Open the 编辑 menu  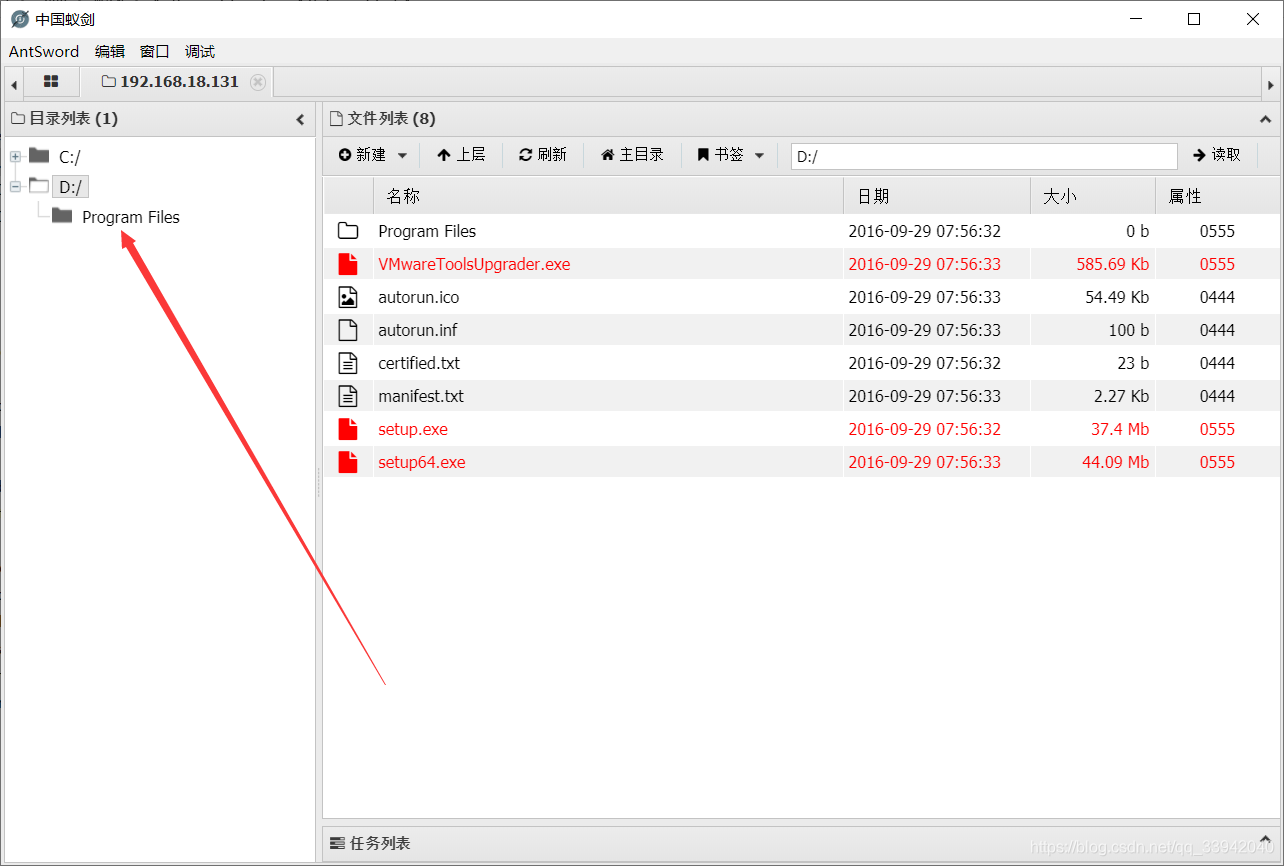[110, 52]
